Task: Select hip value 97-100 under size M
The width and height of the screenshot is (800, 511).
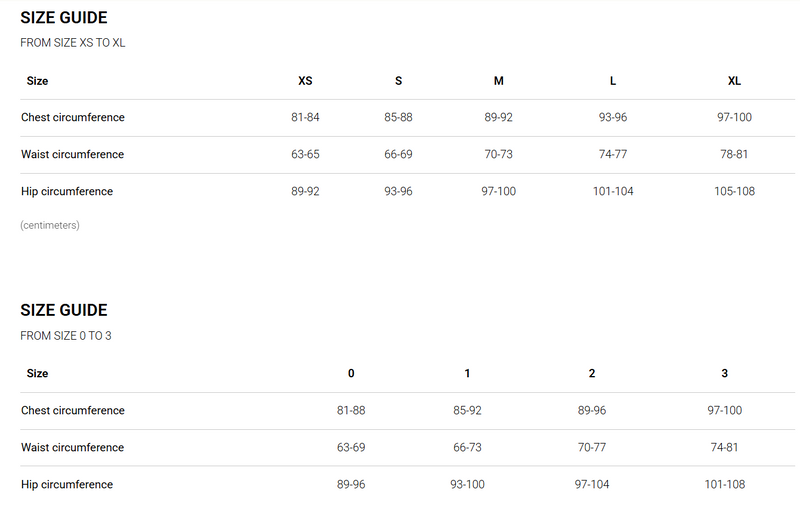Action: tap(498, 192)
